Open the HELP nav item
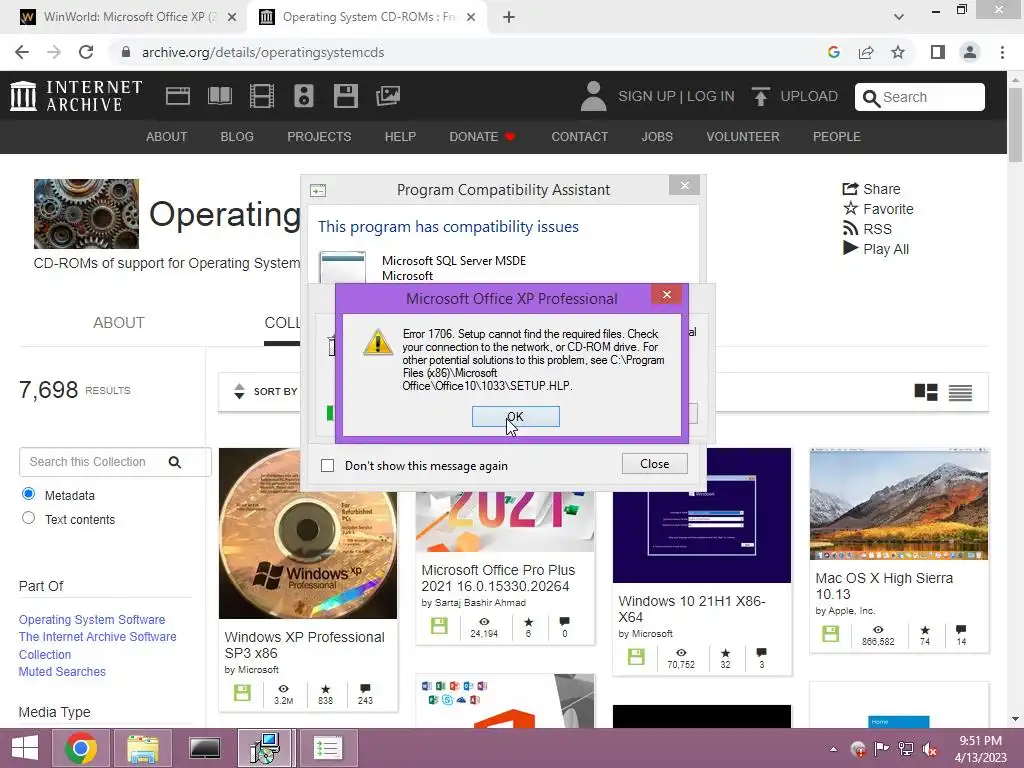Image resolution: width=1024 pixels, height=768 pixels. pyautogui.click(x=400, y=136)
